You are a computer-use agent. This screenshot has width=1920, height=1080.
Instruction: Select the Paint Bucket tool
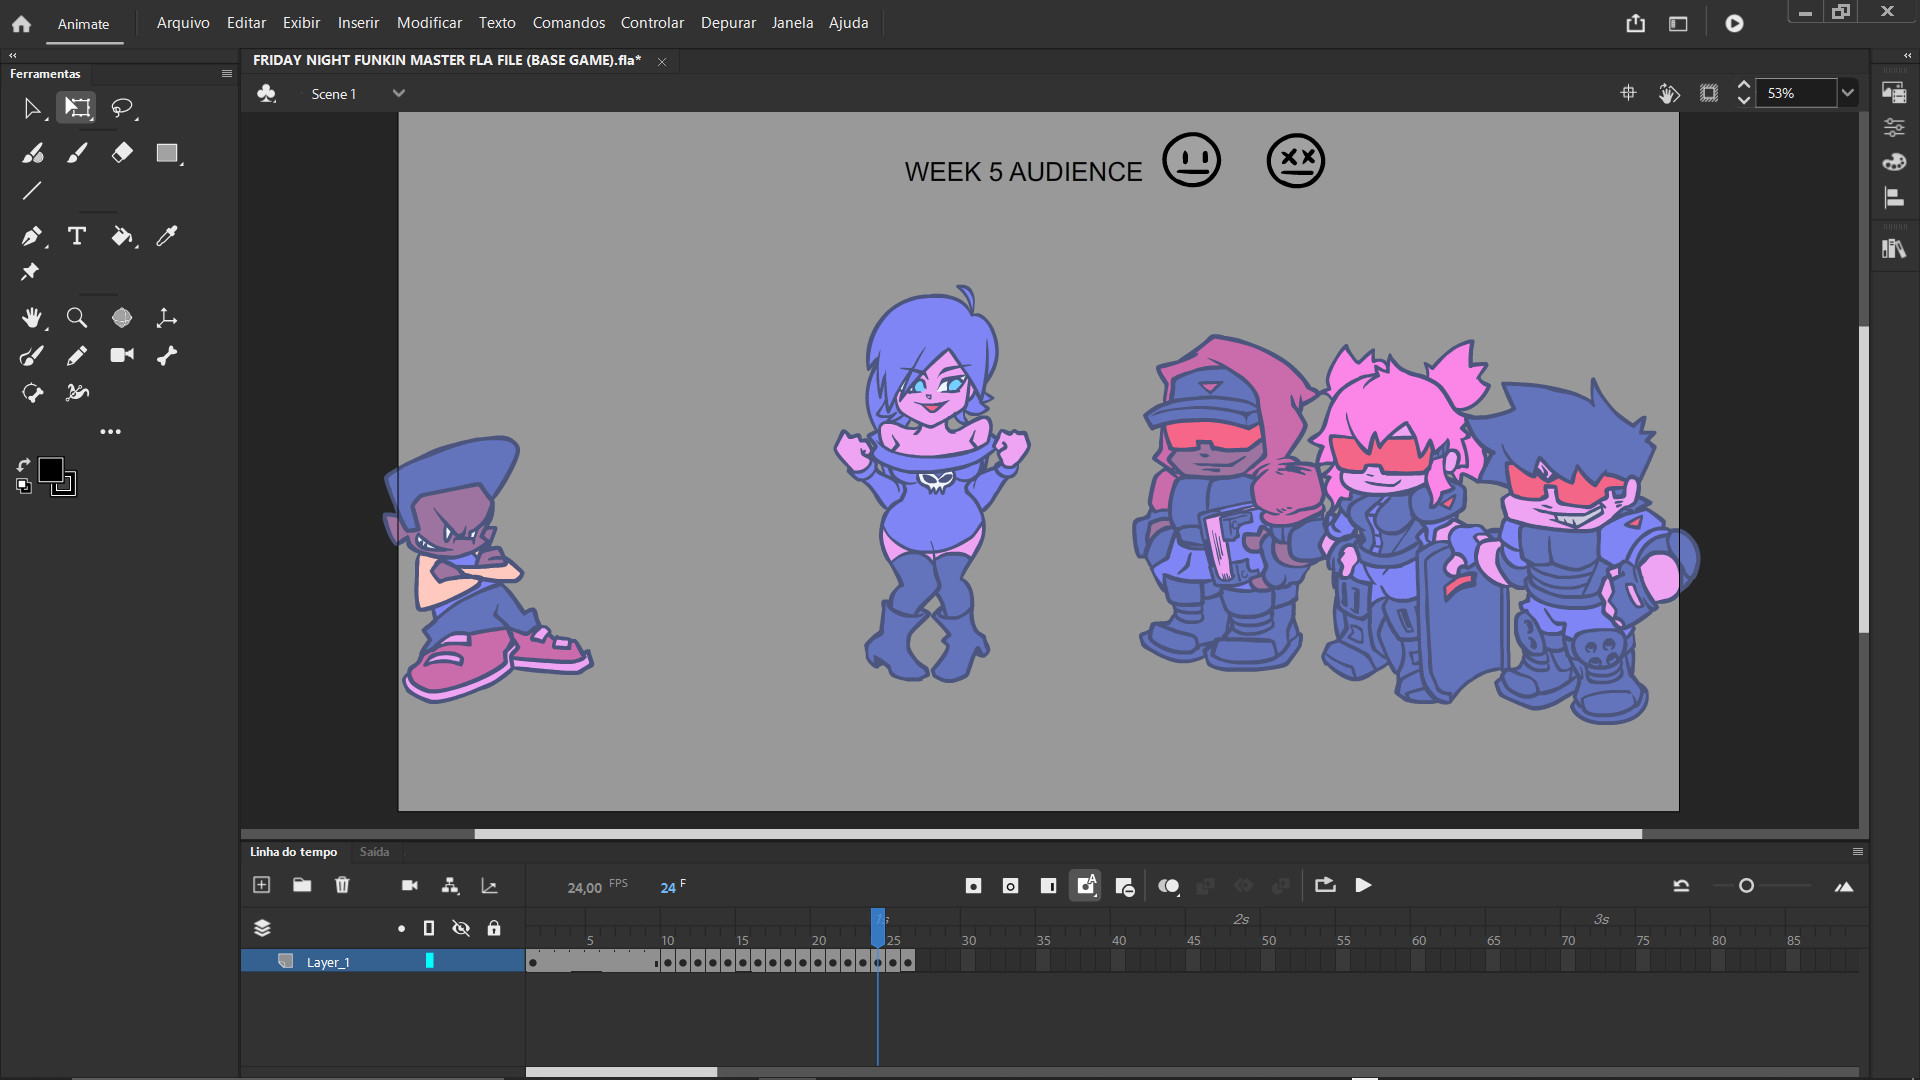pos(122,236)
